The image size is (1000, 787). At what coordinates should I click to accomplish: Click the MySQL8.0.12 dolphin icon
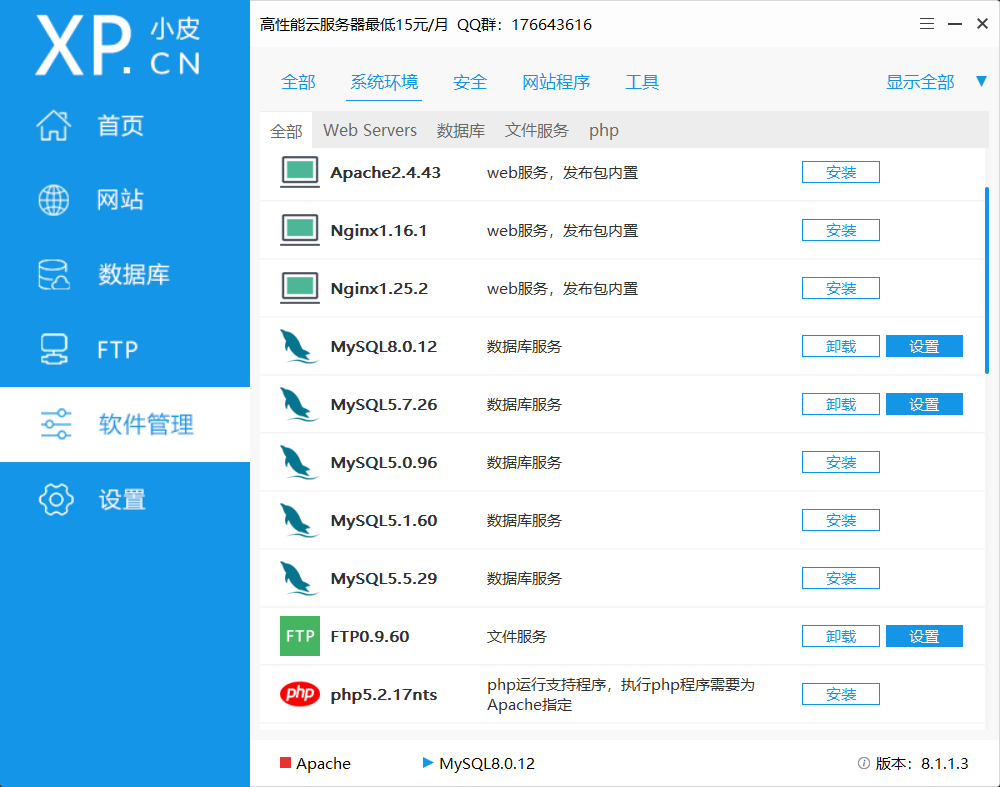(x=299, y=346)
